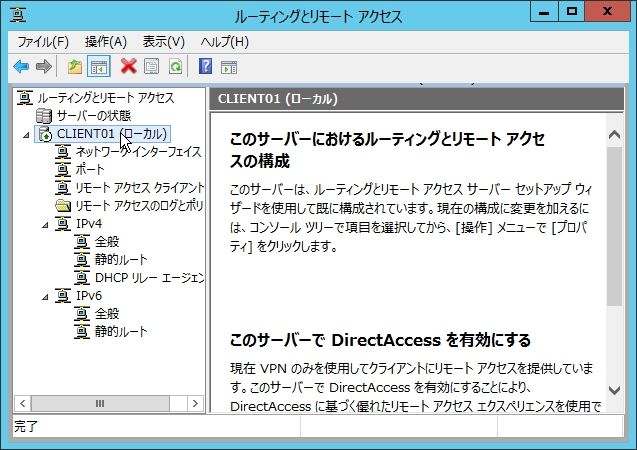Click the root ルーティングとリモート アクセス node icon
This screenshot has height=450, width=637.
(24, 98)
